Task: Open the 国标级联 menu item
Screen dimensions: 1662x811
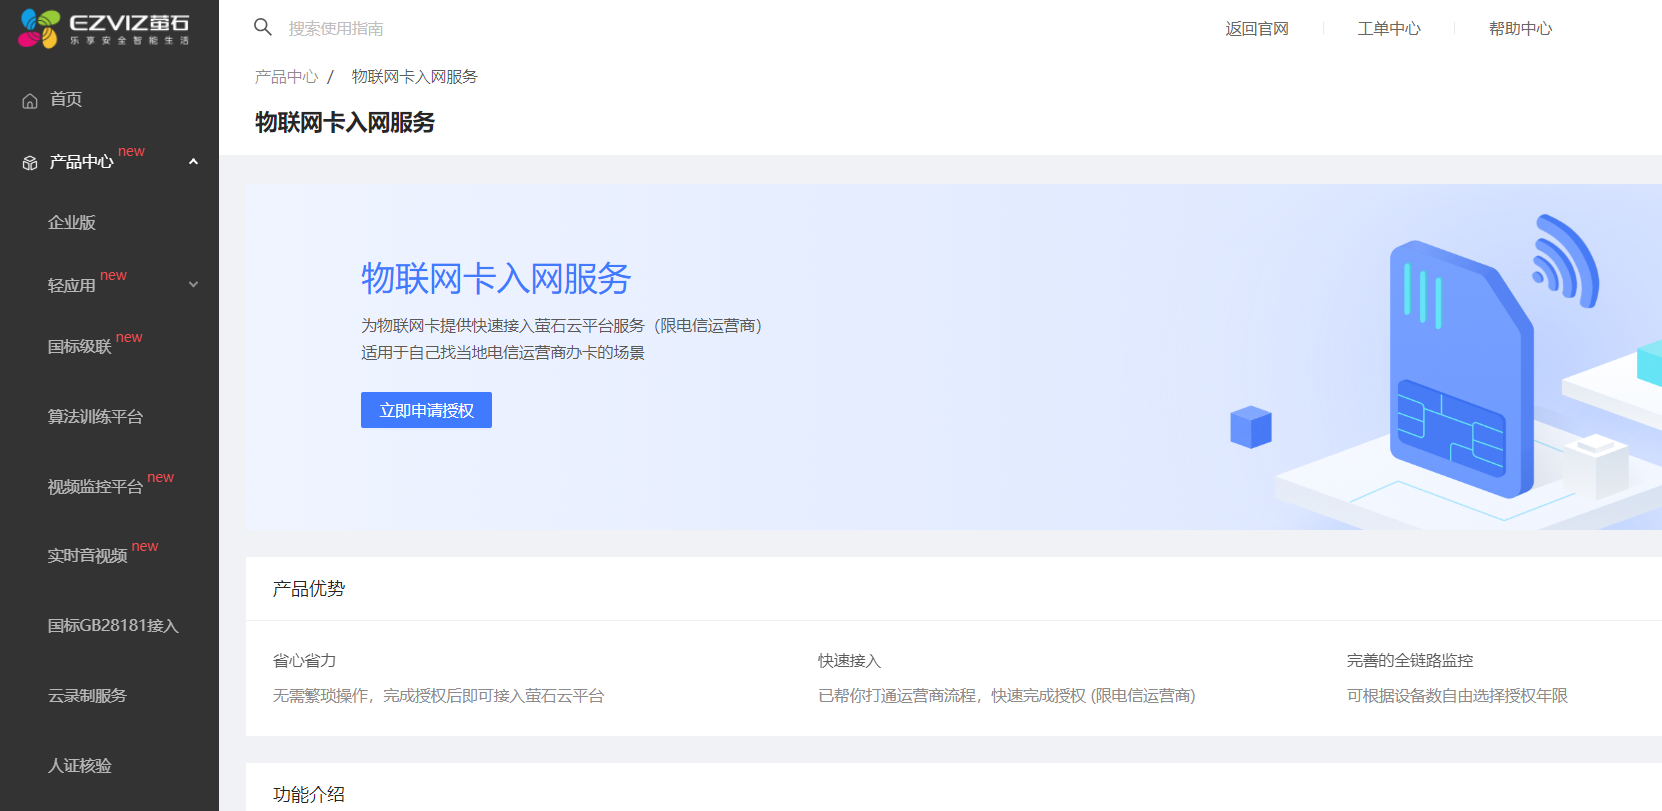Action: (x=80, y=347)
